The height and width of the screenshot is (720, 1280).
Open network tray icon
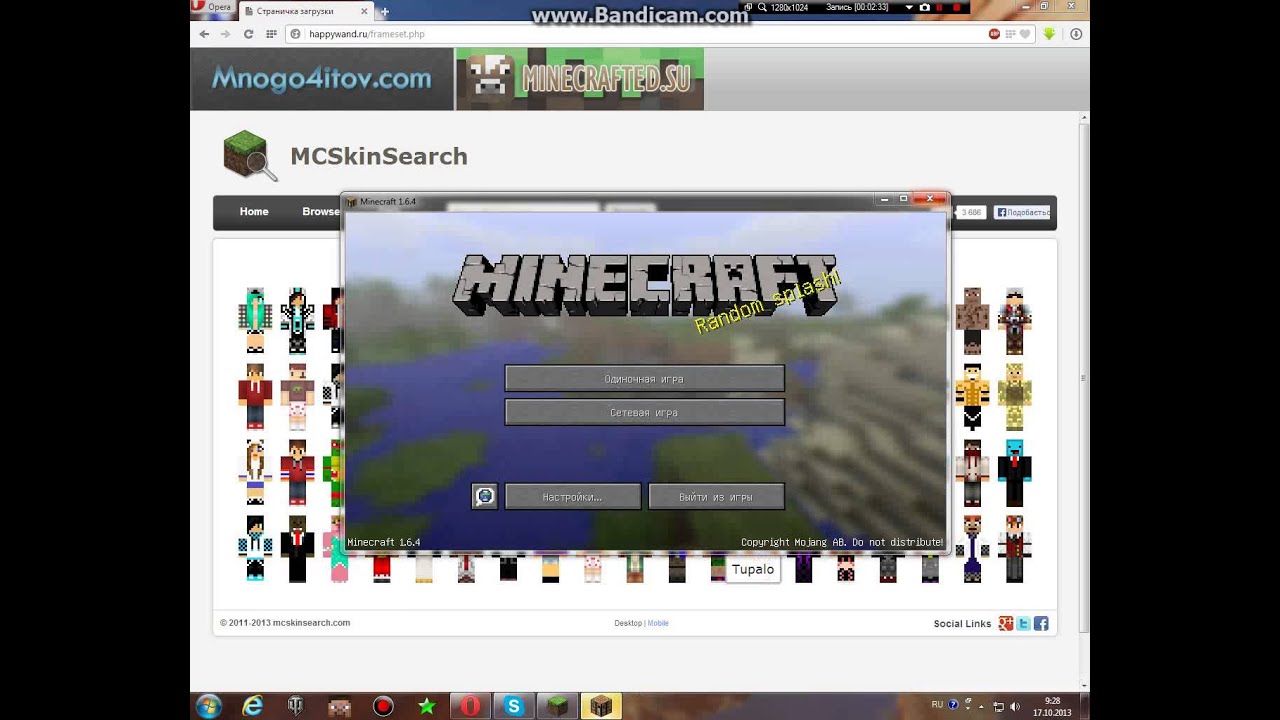click(x=999, y=706)
